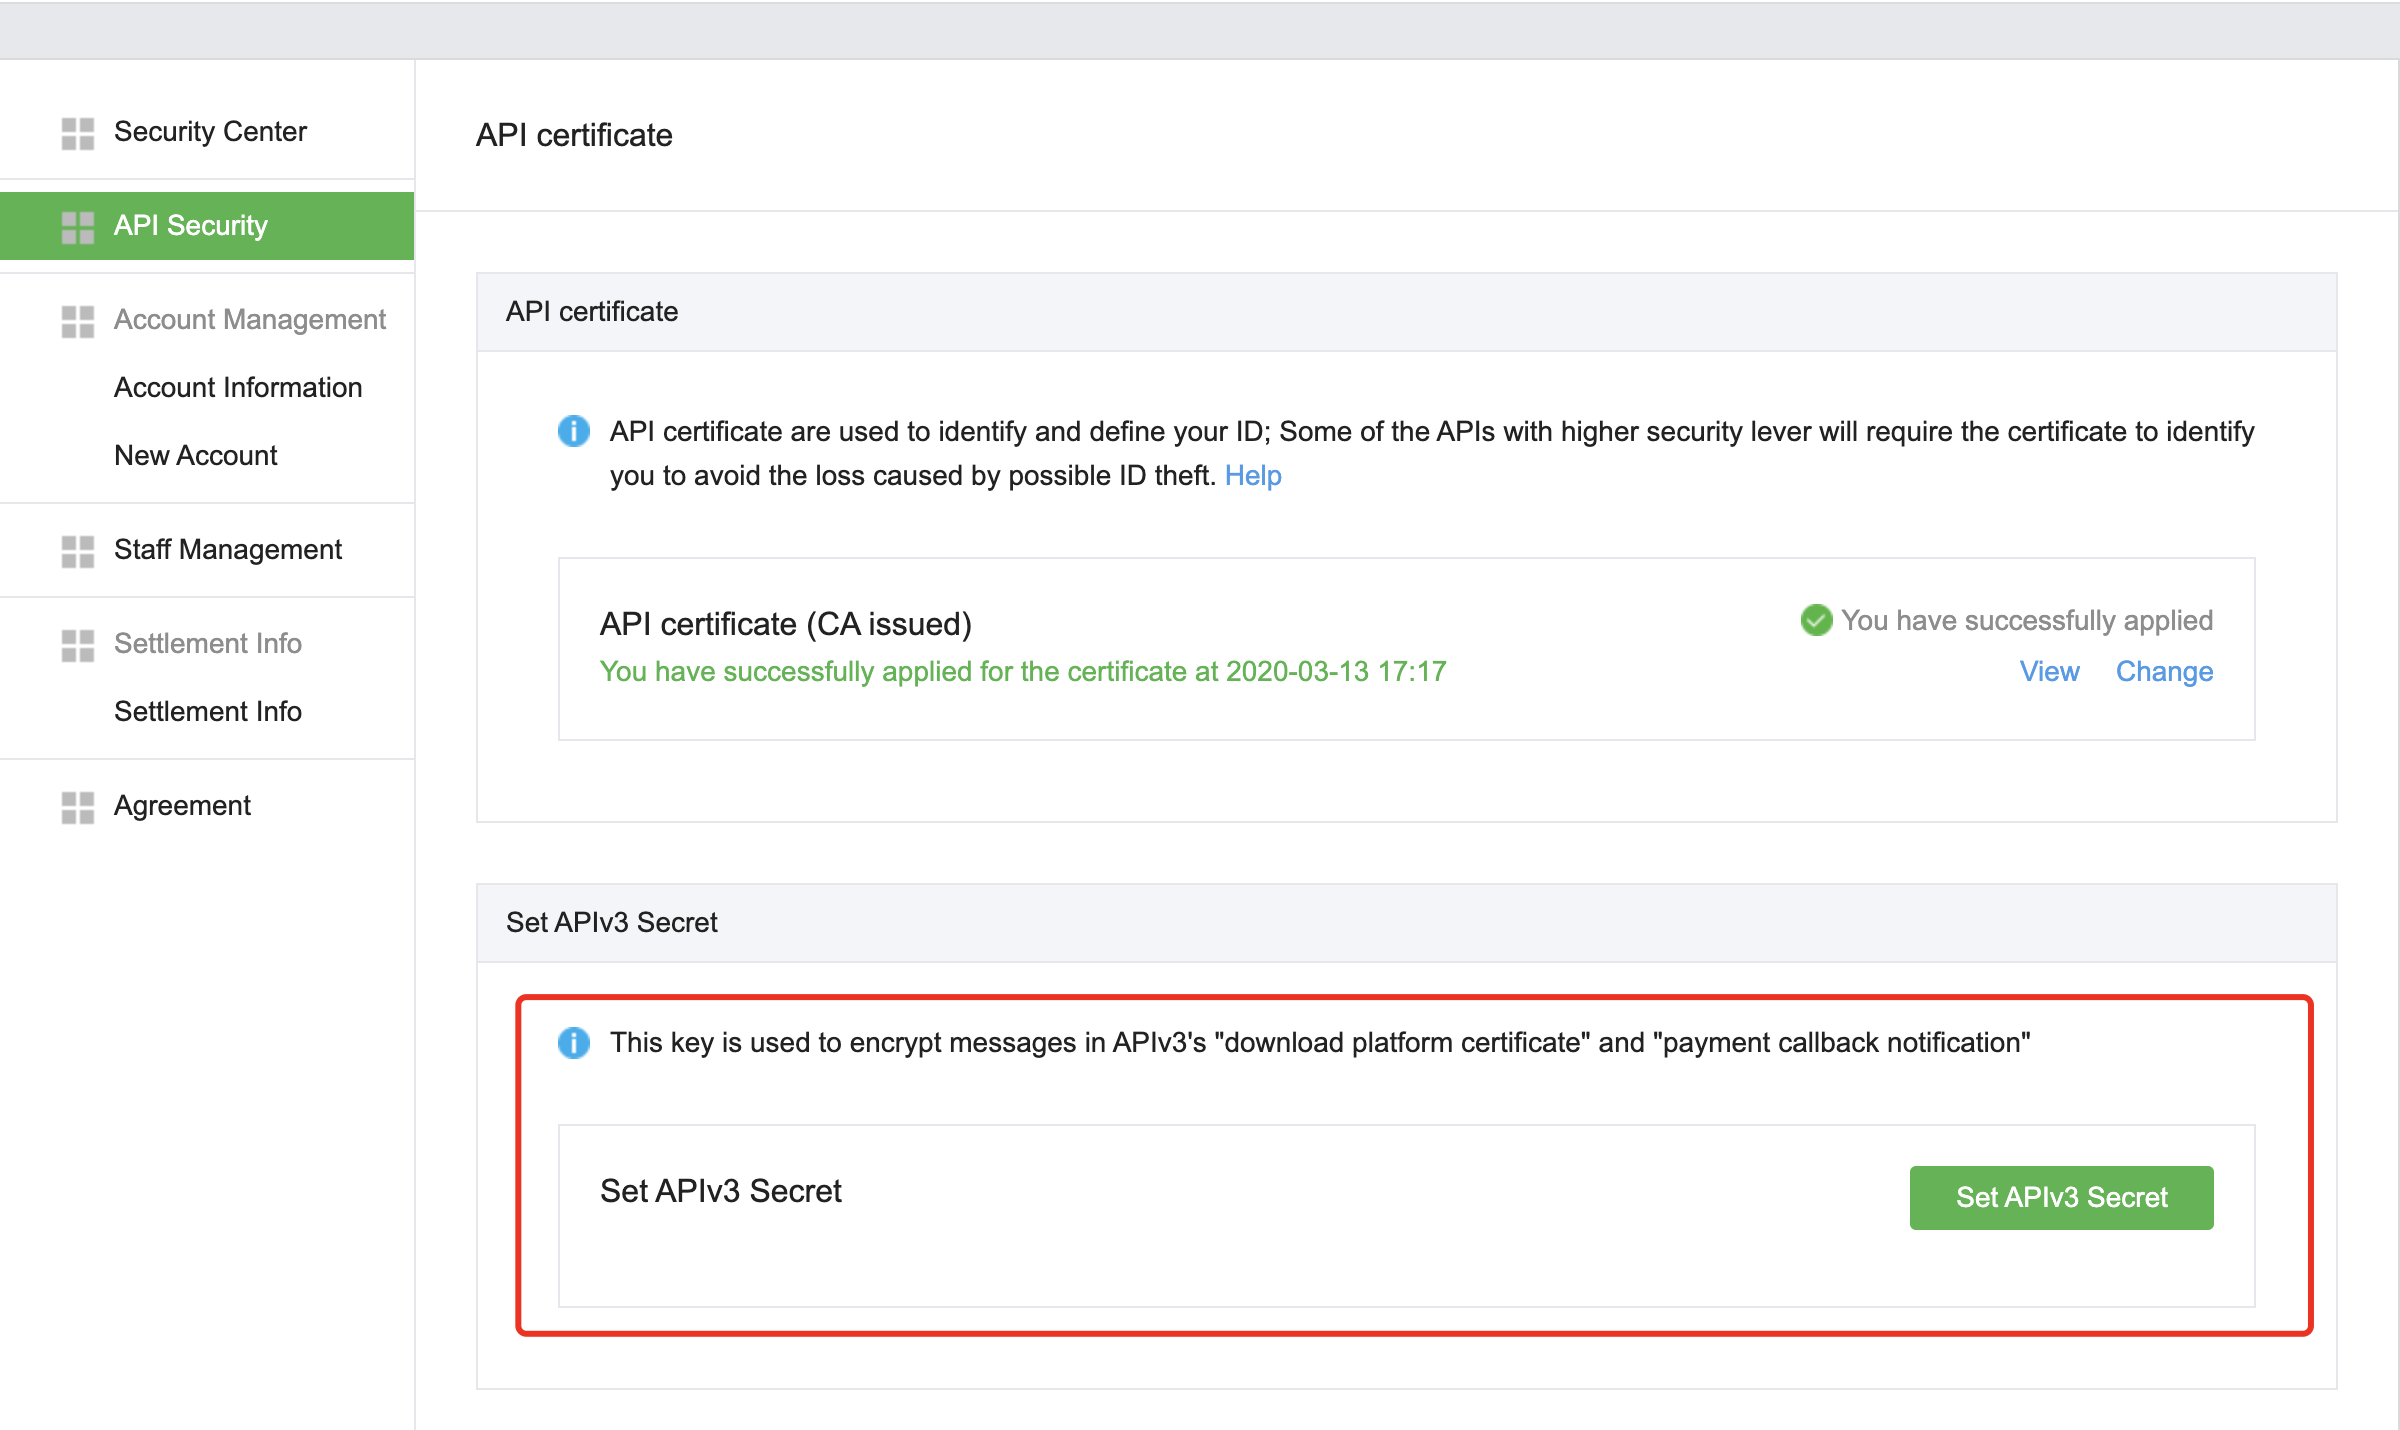Change the API certificate
The width and height of the screenshot is (2400, 1430).
coord(2165,671)
